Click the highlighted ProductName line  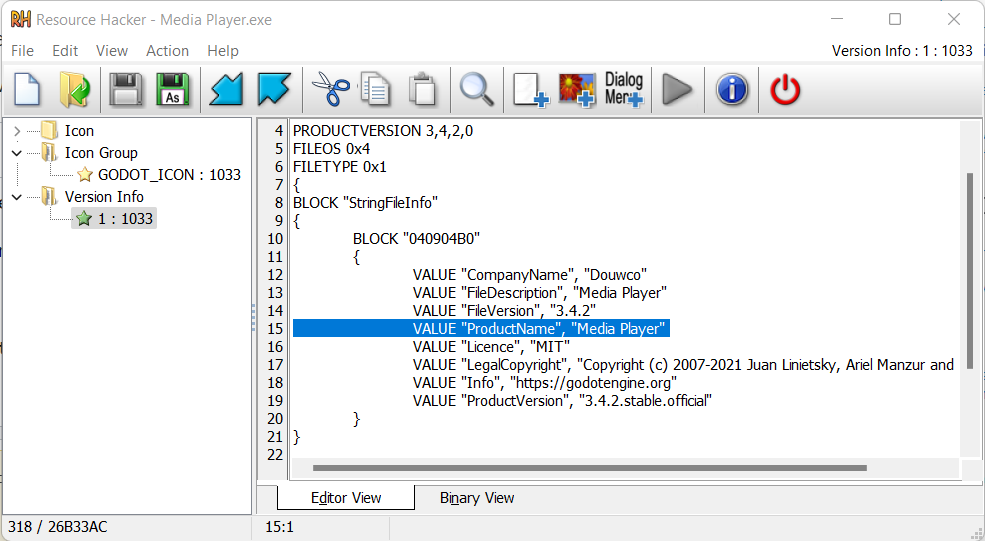point(481,329)
